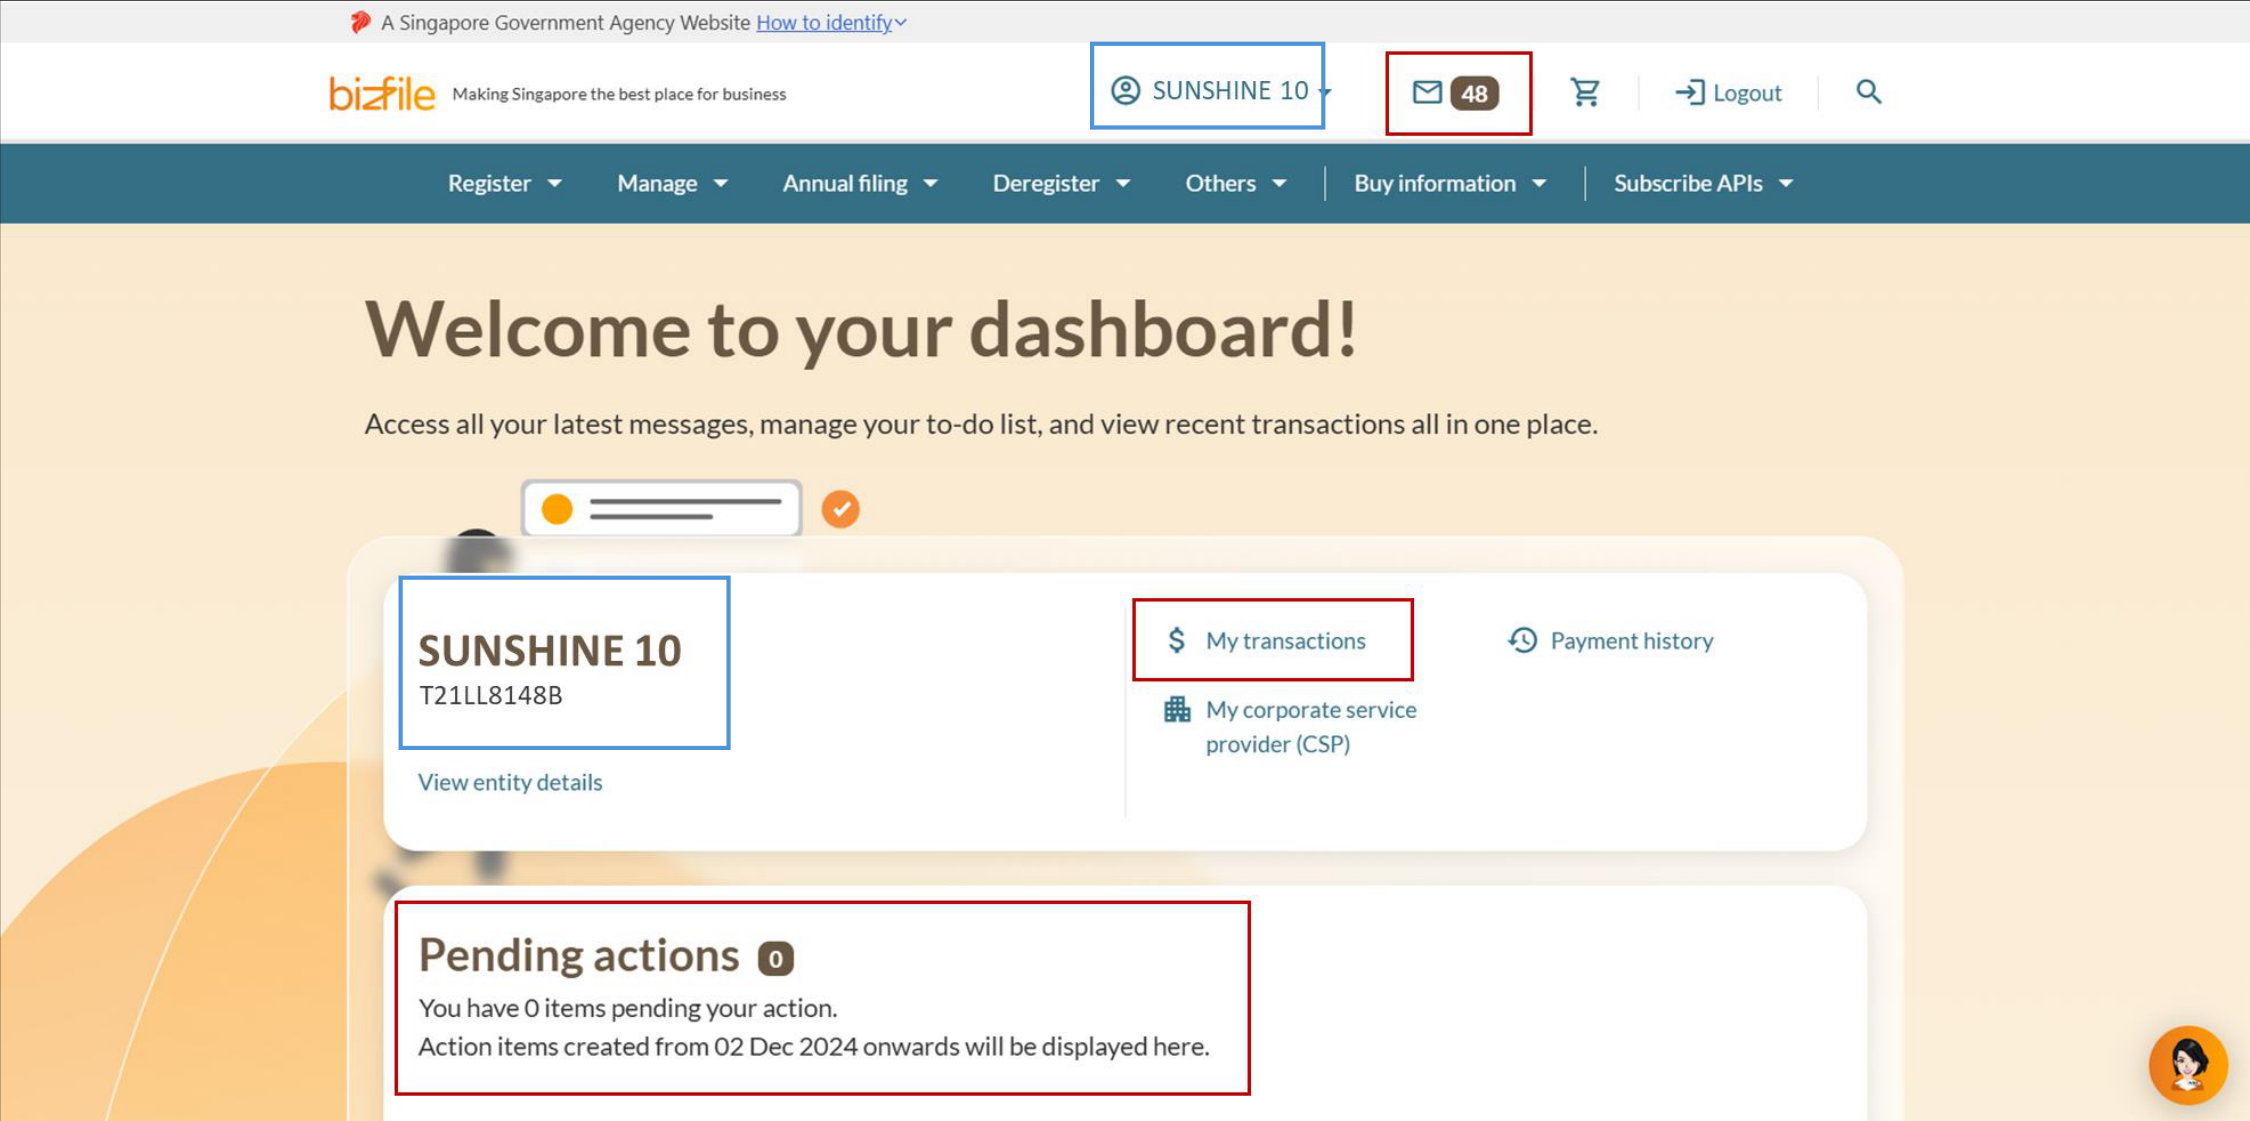Click the bizfile logo
The image size is (2250, 1121).
(x=382, y=93)
